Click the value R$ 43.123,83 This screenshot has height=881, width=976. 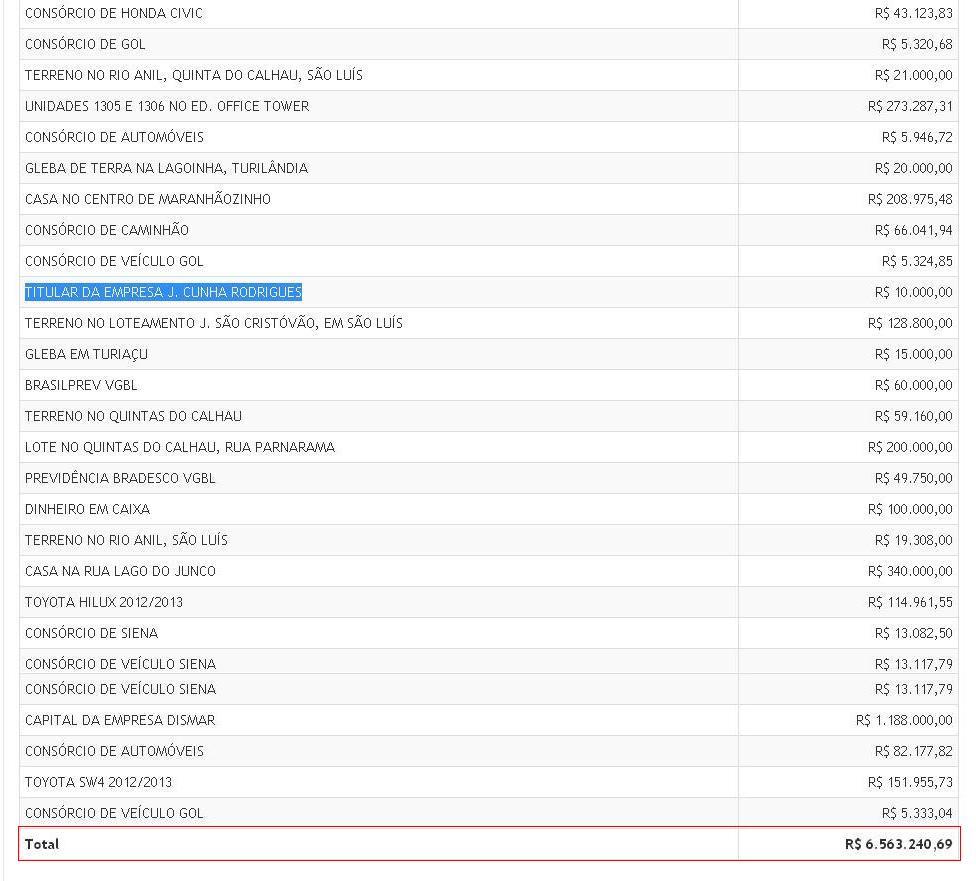coord(913,13)
